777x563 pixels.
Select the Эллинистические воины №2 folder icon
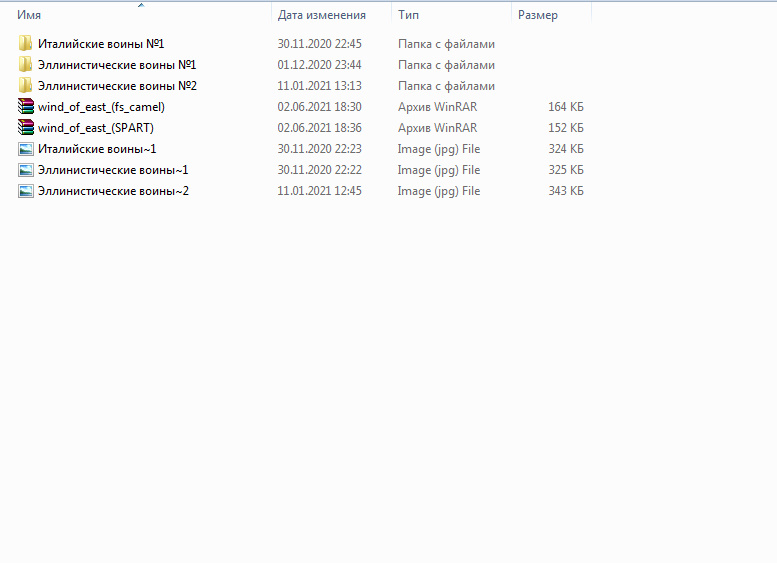pyautogui.click(x=25, y=86)
